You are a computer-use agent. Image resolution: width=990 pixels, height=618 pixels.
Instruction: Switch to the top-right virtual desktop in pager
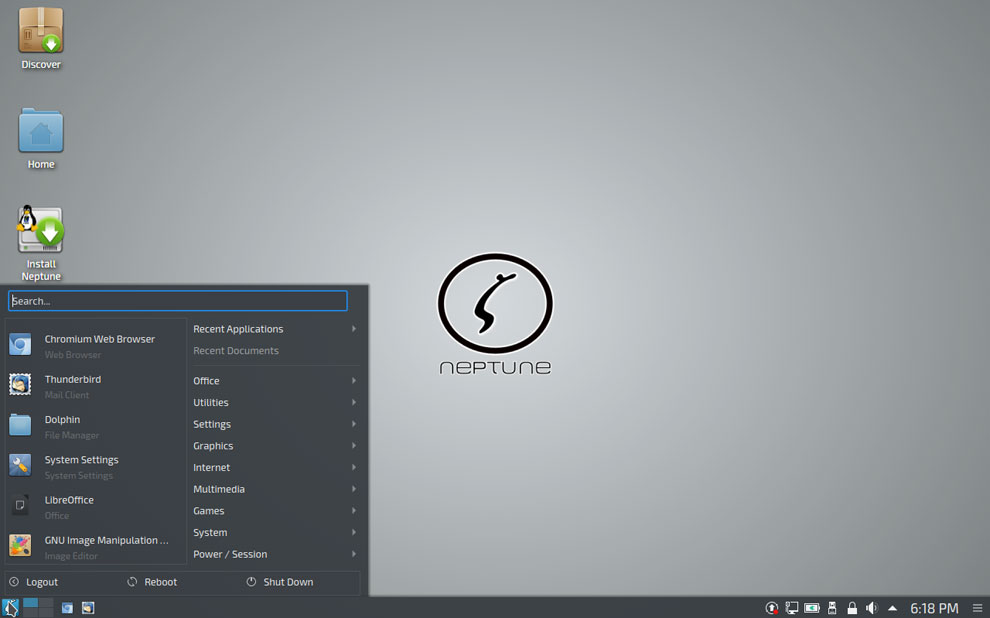tap(45, 603)
